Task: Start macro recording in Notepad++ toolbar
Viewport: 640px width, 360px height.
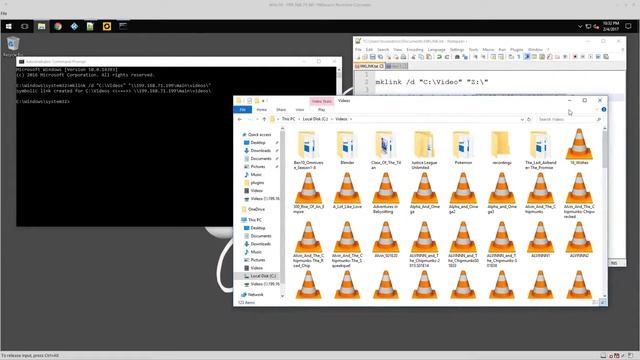Action: (x=575, y=57)
